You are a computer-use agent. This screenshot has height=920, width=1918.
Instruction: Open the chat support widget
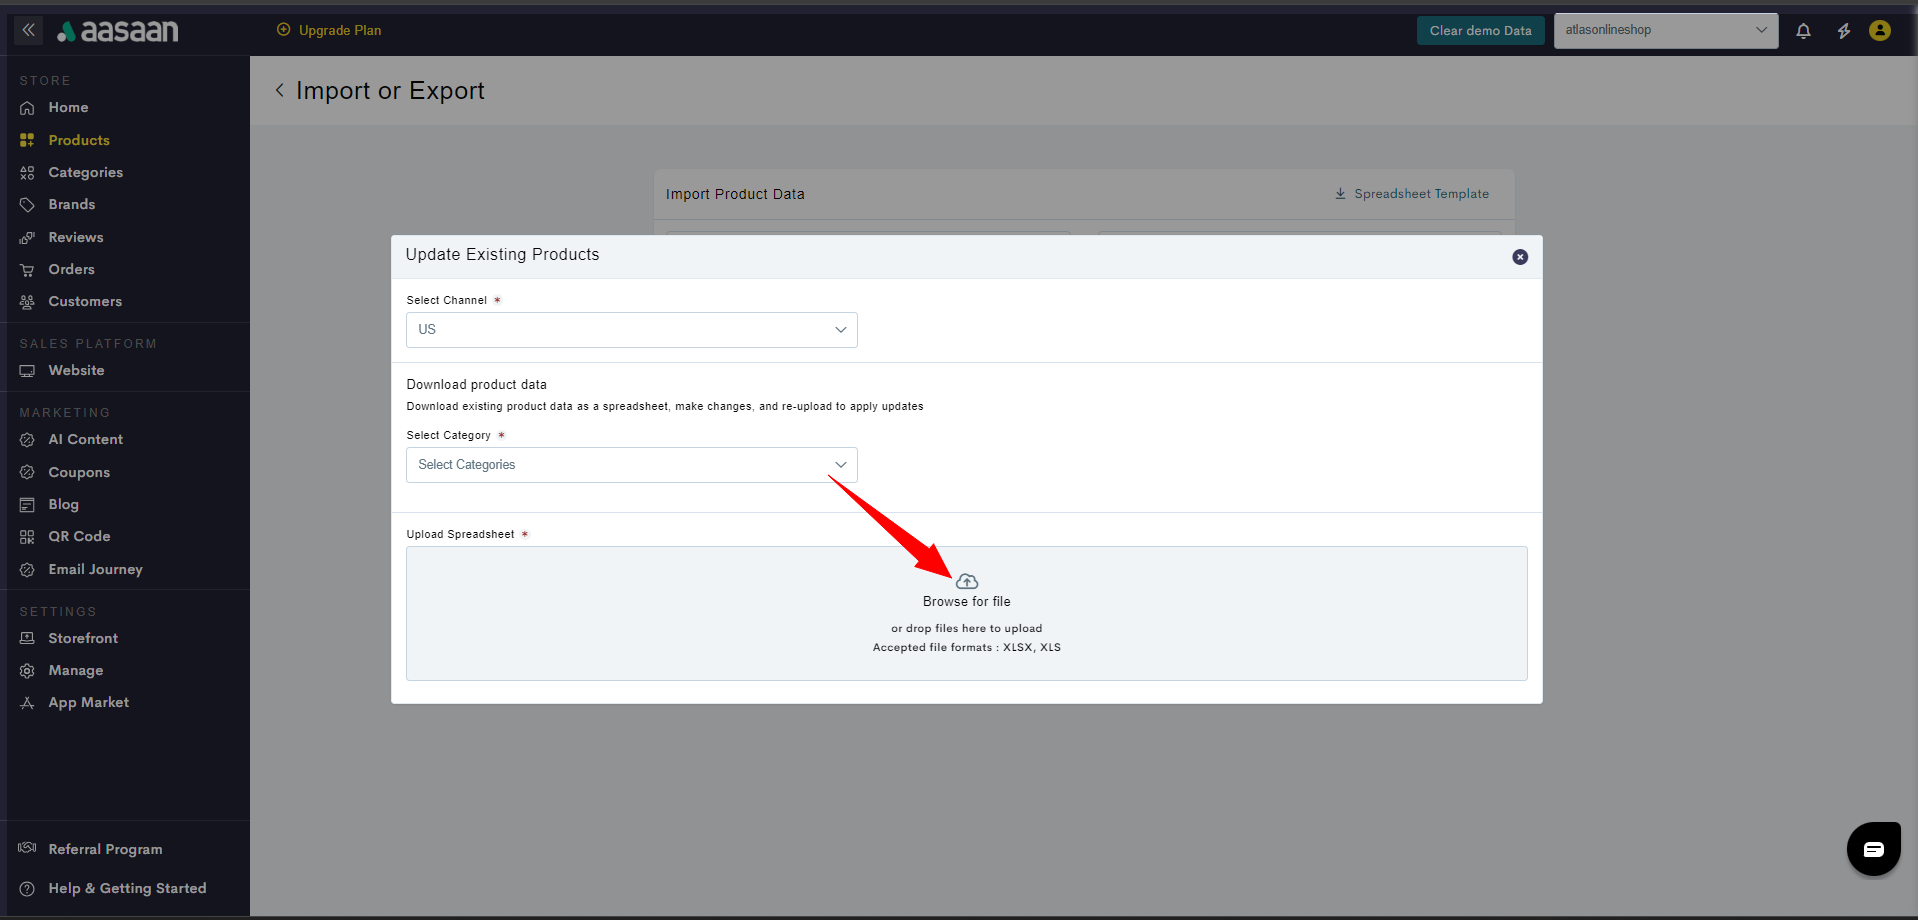1872,849
